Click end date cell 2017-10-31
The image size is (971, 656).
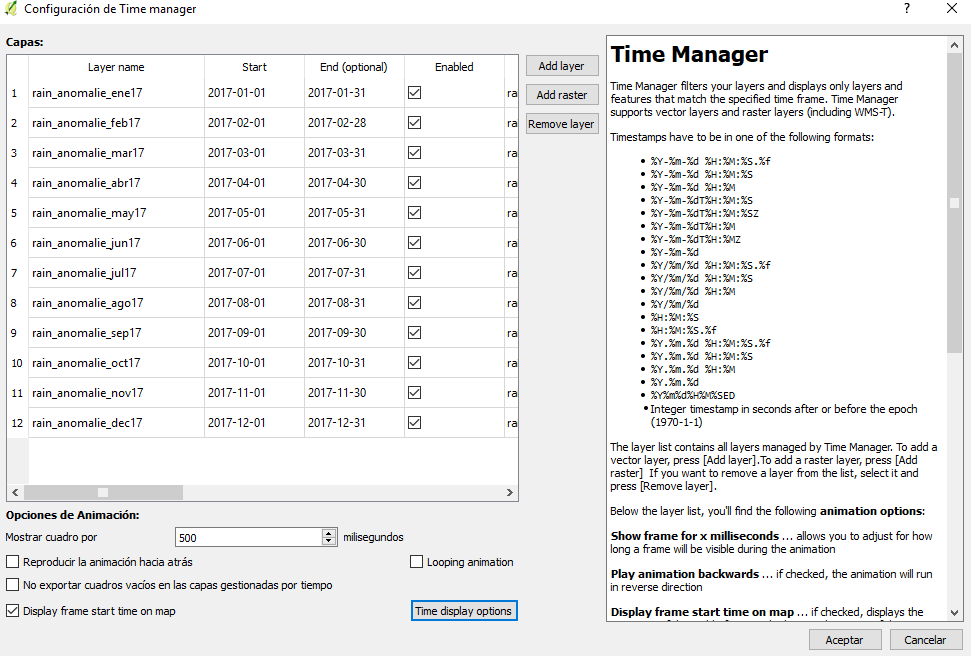(x=354, y=362)
